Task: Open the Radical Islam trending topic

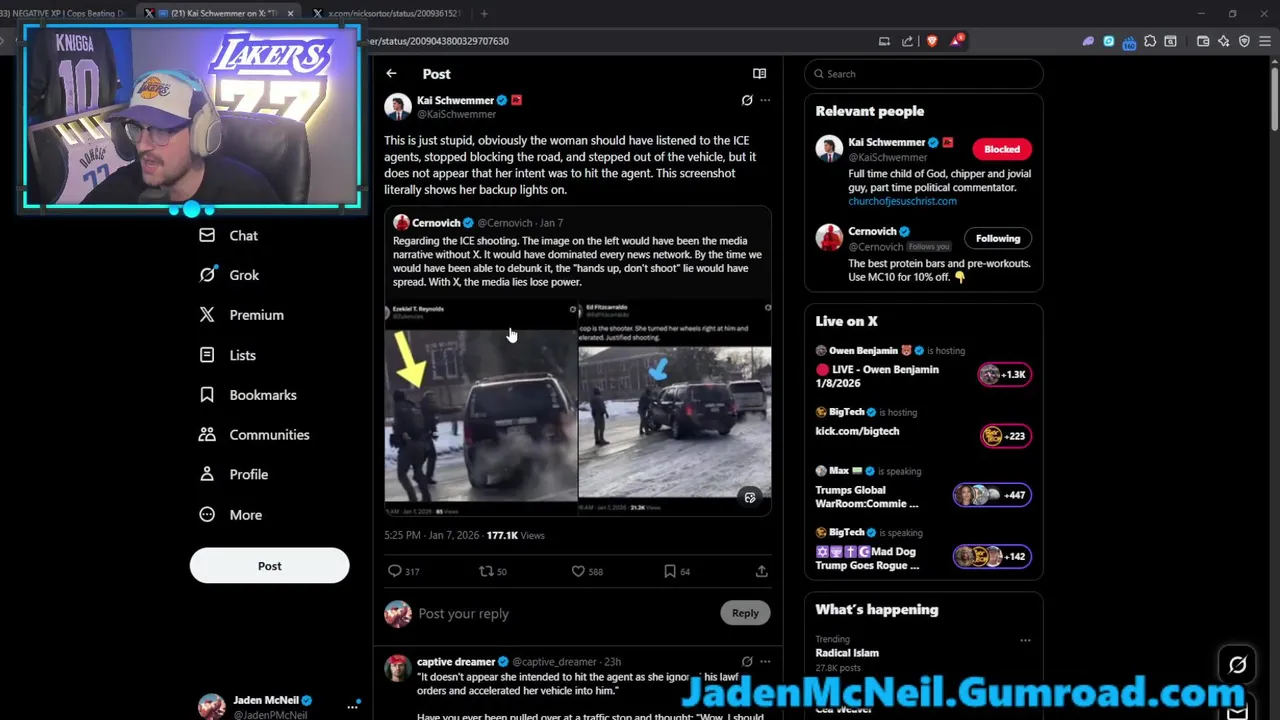Action: [847, 653]
